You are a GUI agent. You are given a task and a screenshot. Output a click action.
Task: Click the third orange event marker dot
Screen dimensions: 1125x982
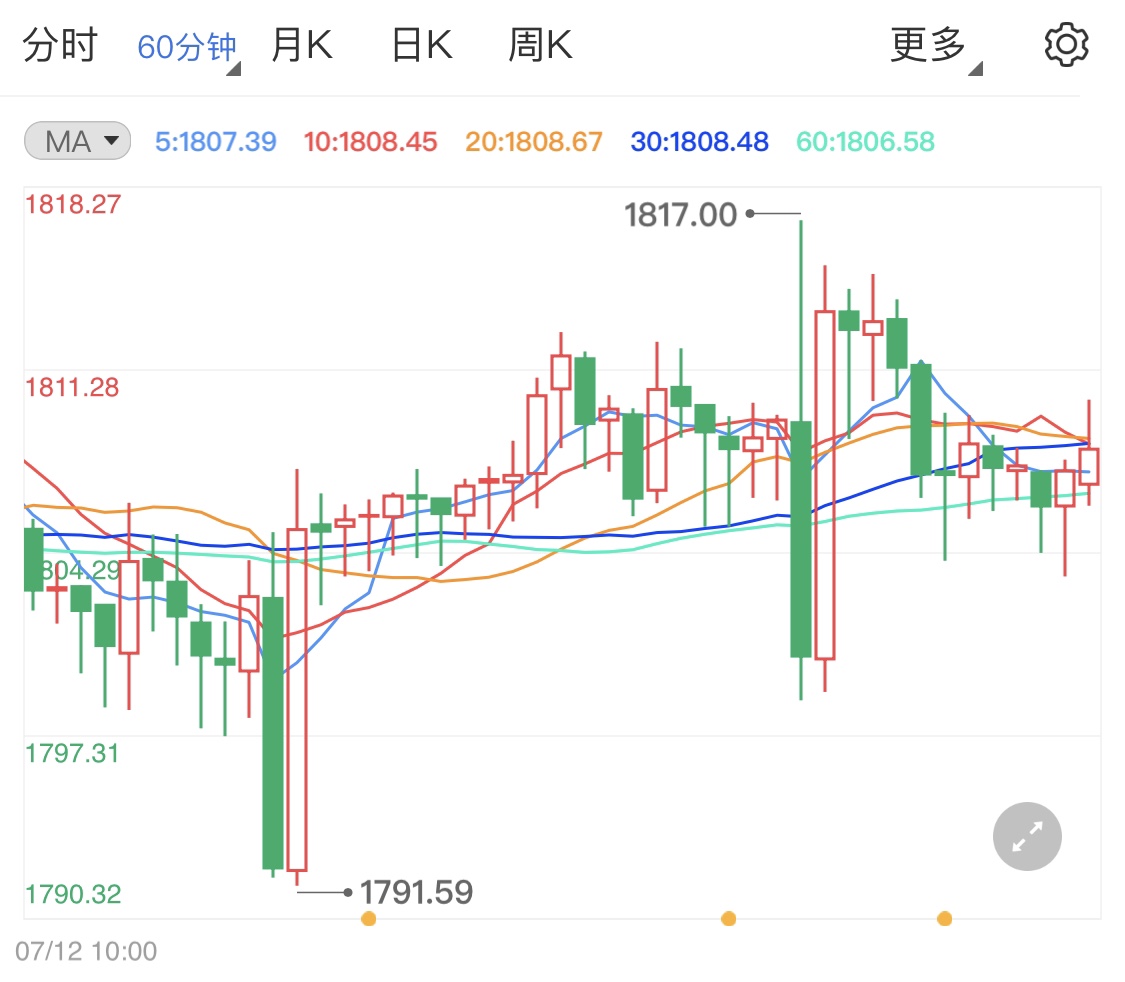pos(945,919)
